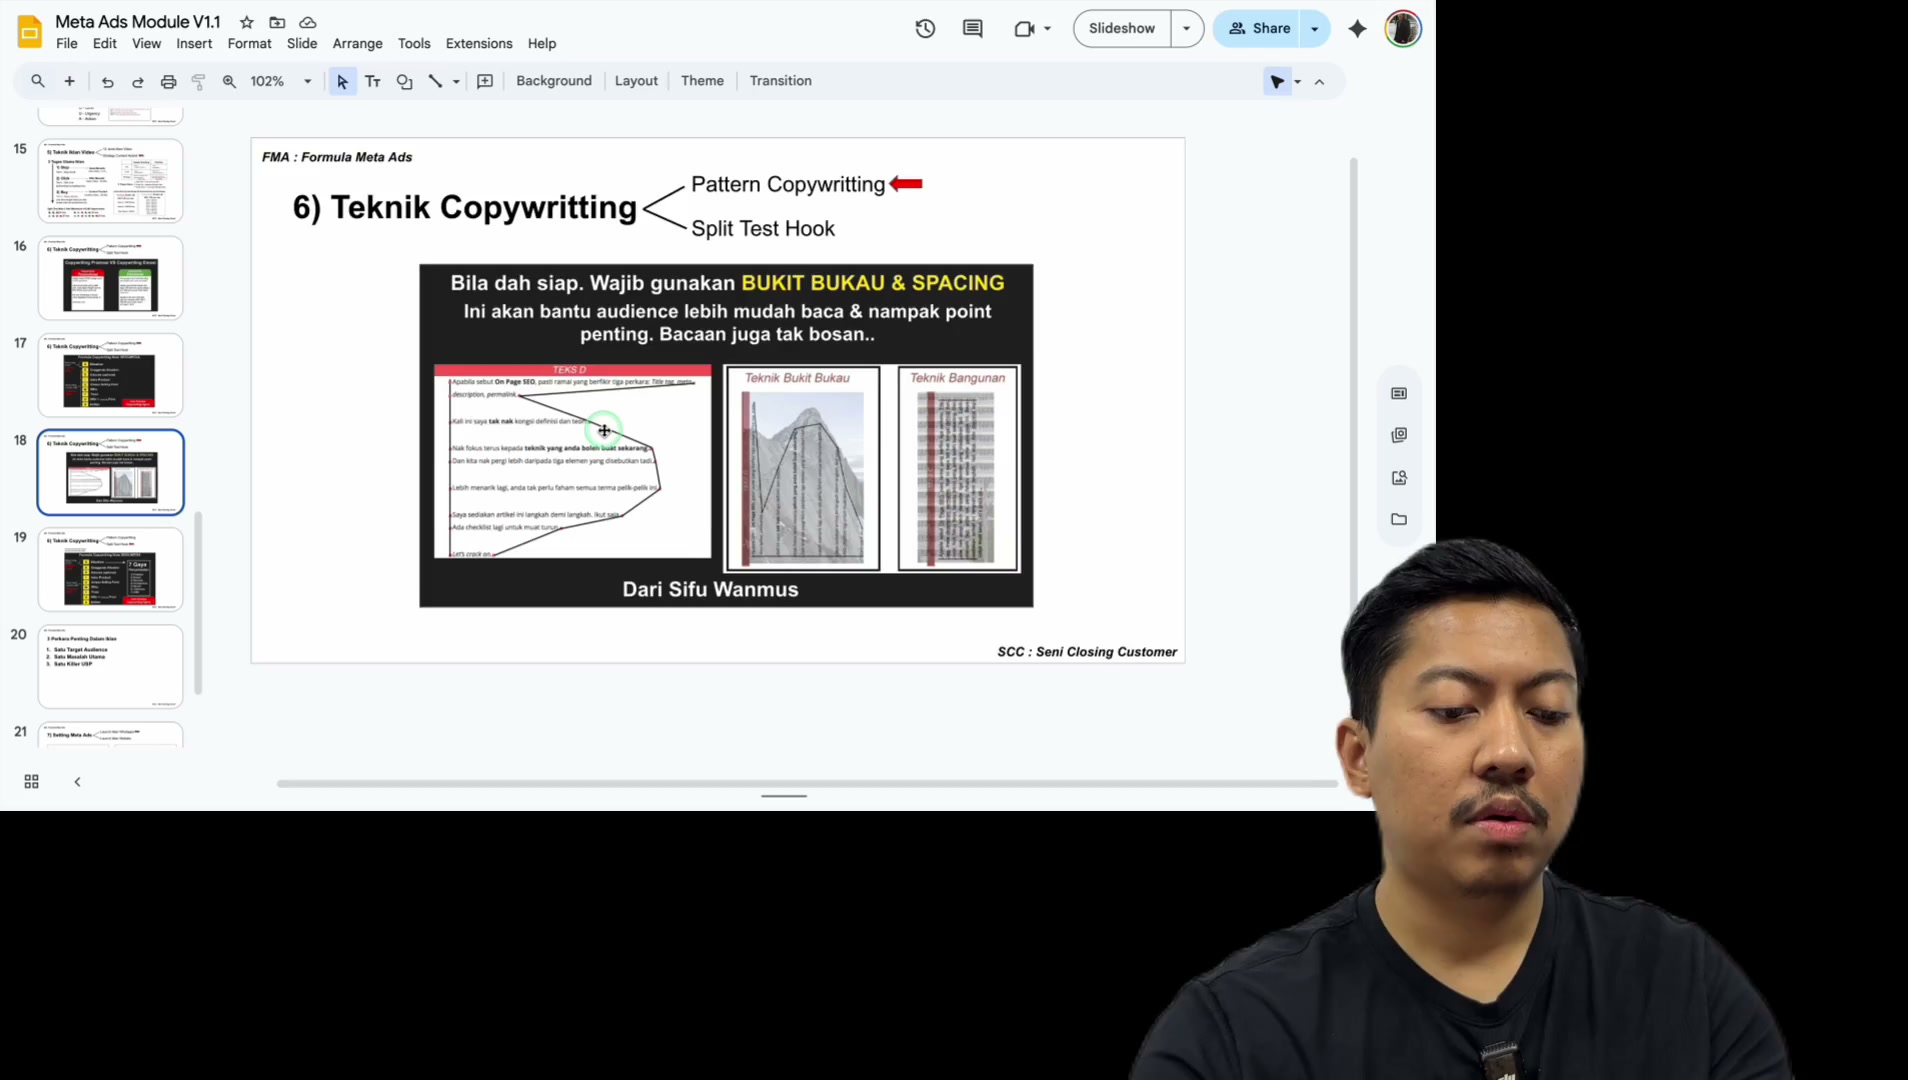
Task: Hide the menus with up chevron
Action: pyautogui.click(x=1319, y=82)
